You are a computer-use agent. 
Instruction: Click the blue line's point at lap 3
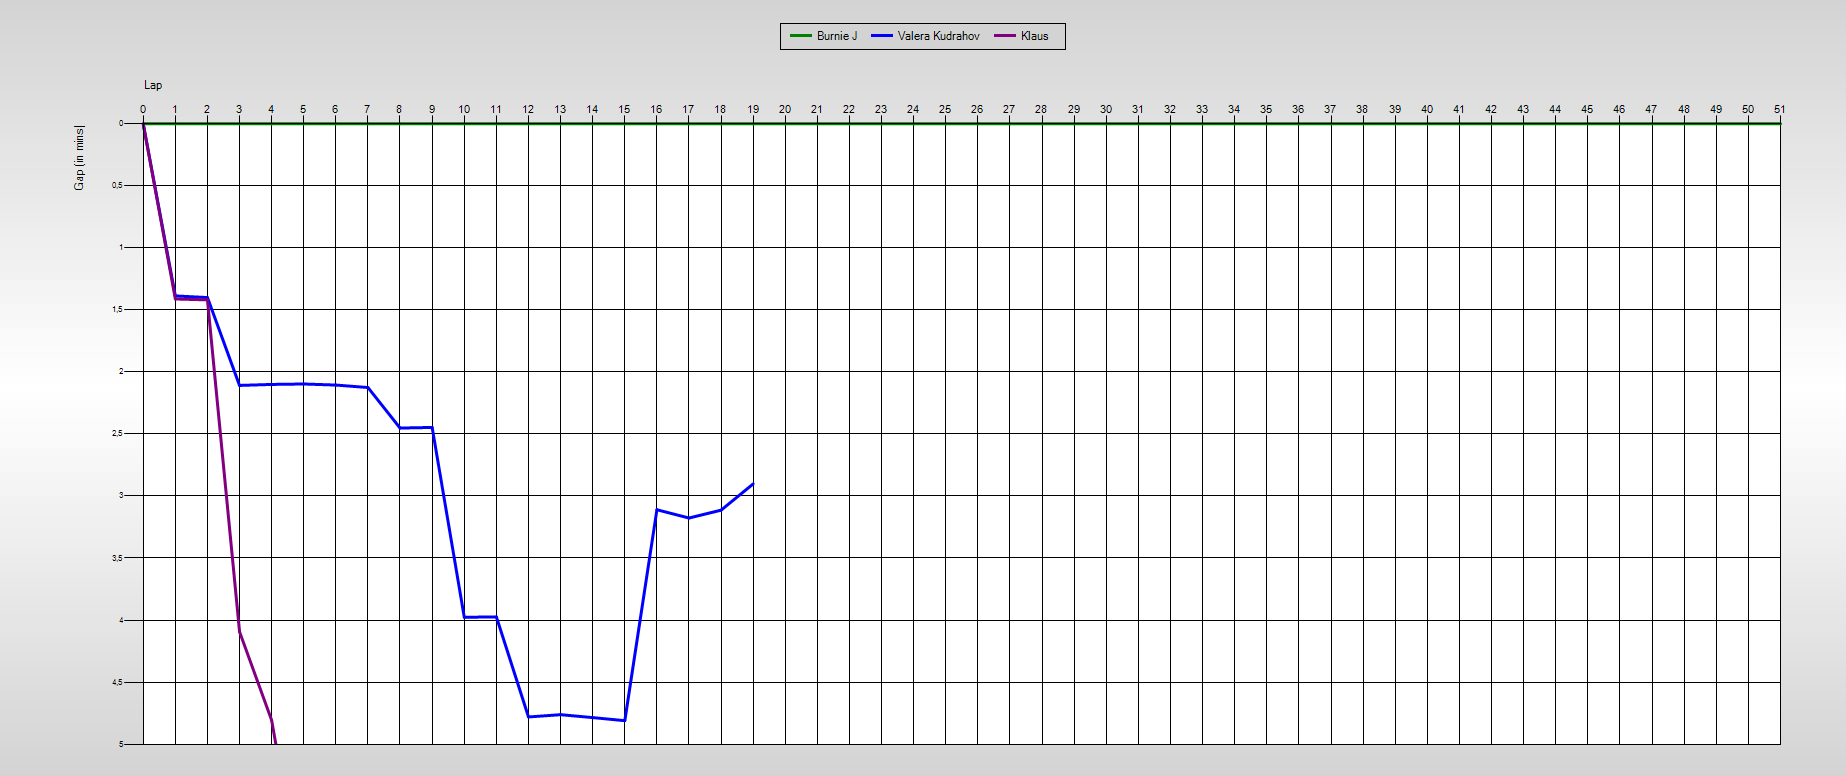pyautogui.click(x=240, y=385)
